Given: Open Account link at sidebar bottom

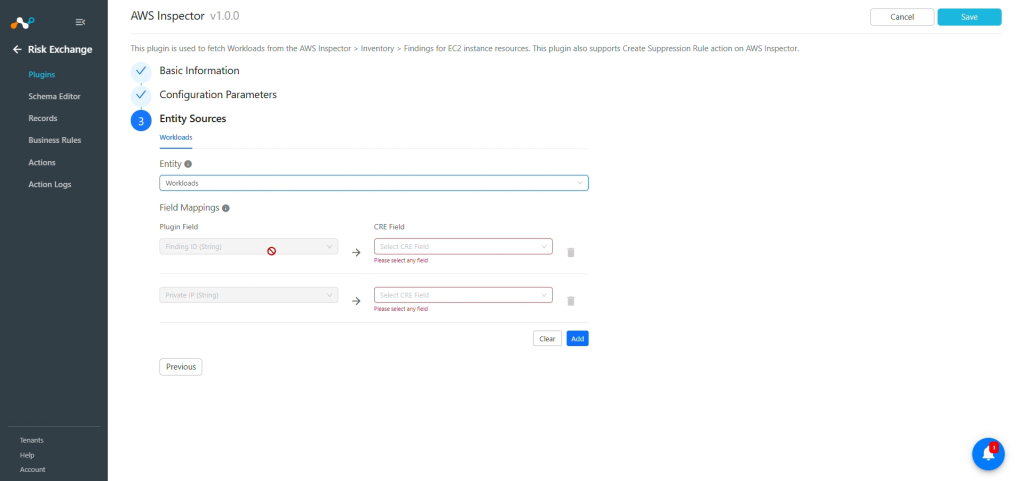Looking at the screenshot, I should (x=33, y=469).
